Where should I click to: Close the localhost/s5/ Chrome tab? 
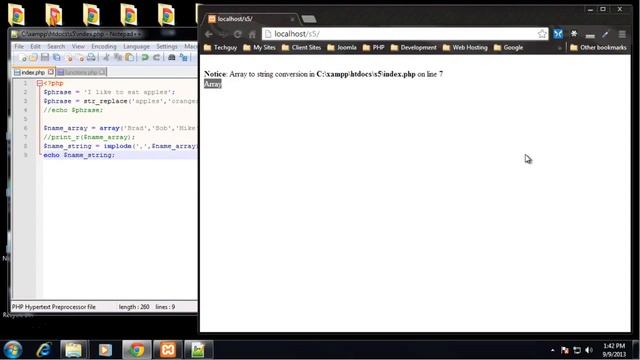(x=292, y=19)
